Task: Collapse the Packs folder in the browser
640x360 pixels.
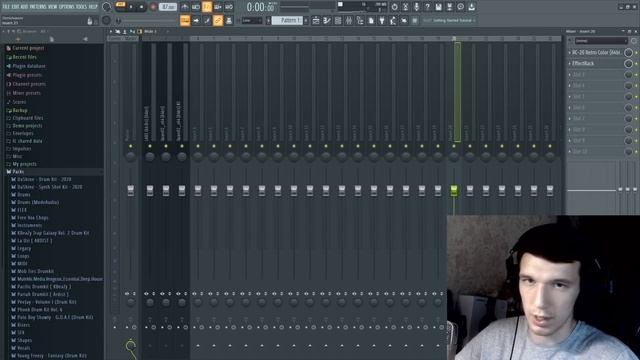Action: (18, 172)
